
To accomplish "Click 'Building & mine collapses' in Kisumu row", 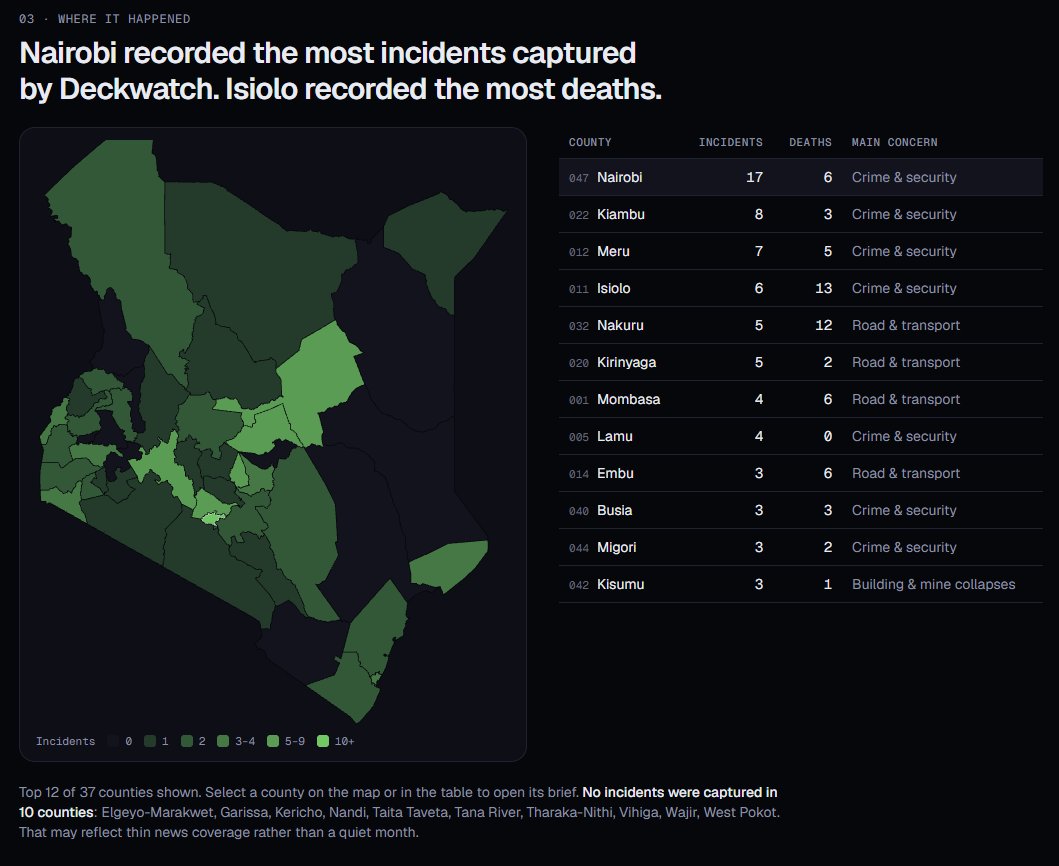I will (x=933, y=584).
